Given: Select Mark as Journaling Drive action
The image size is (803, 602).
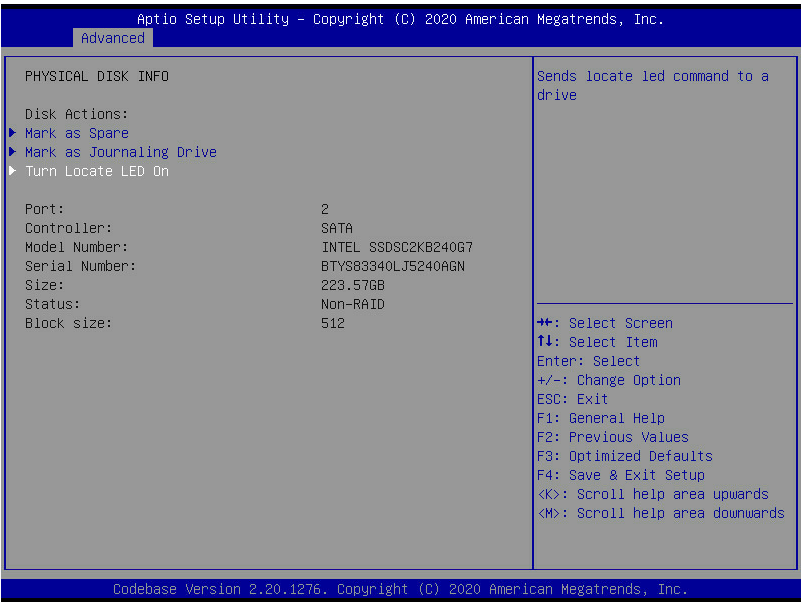Looking at the screenshot, I should [x=121, y=152].
